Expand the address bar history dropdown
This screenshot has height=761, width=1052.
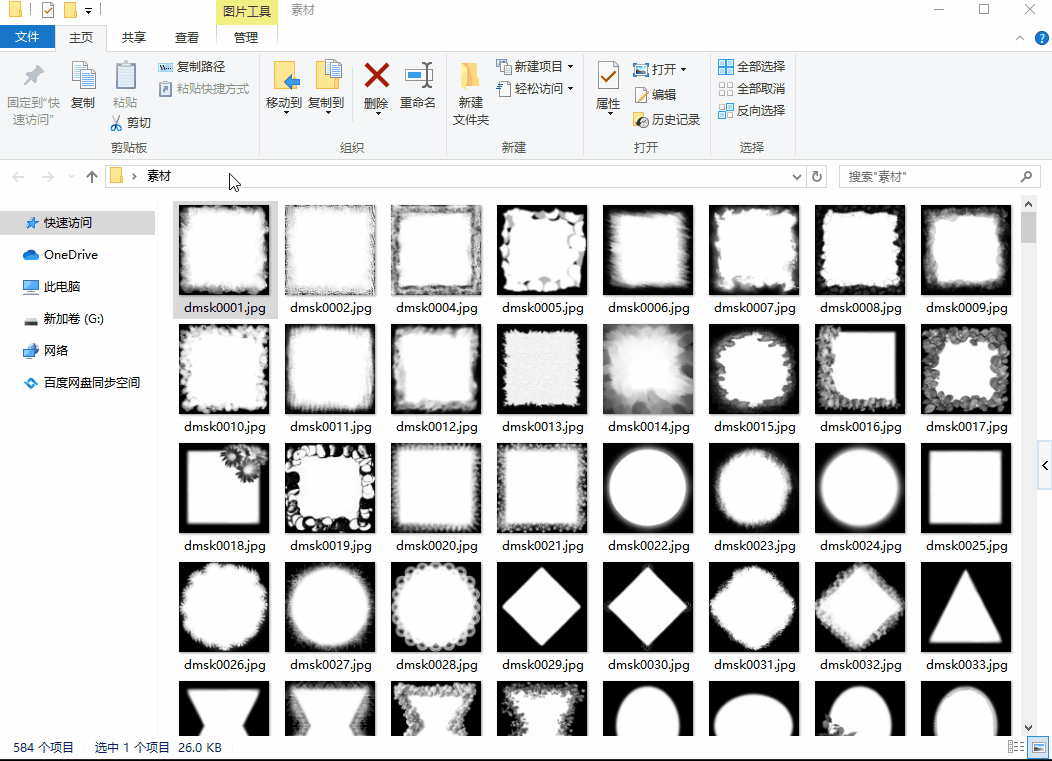tap(797, 177)
